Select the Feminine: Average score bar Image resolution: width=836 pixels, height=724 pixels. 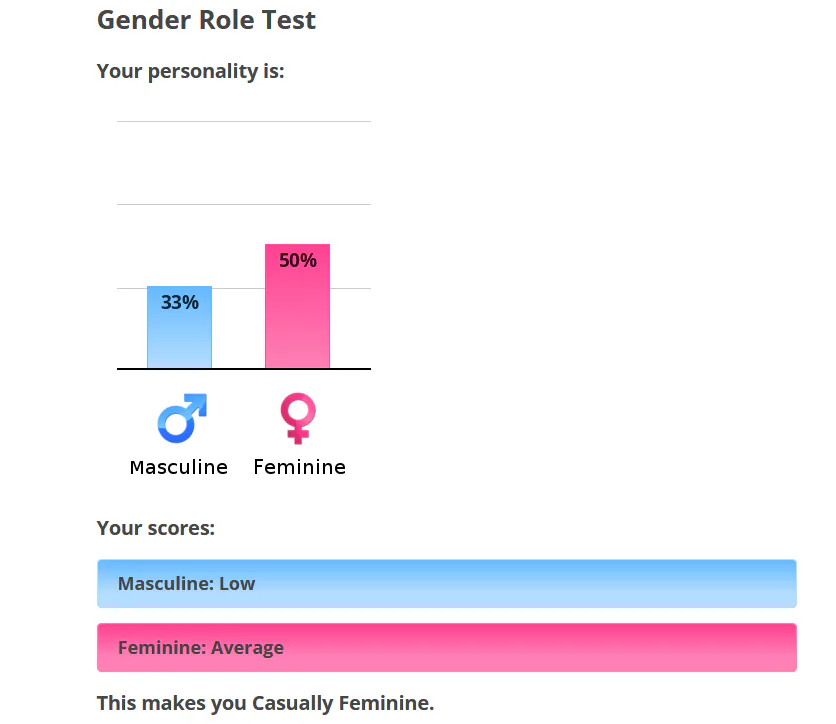pyautogui.click(x=447, y=647)
